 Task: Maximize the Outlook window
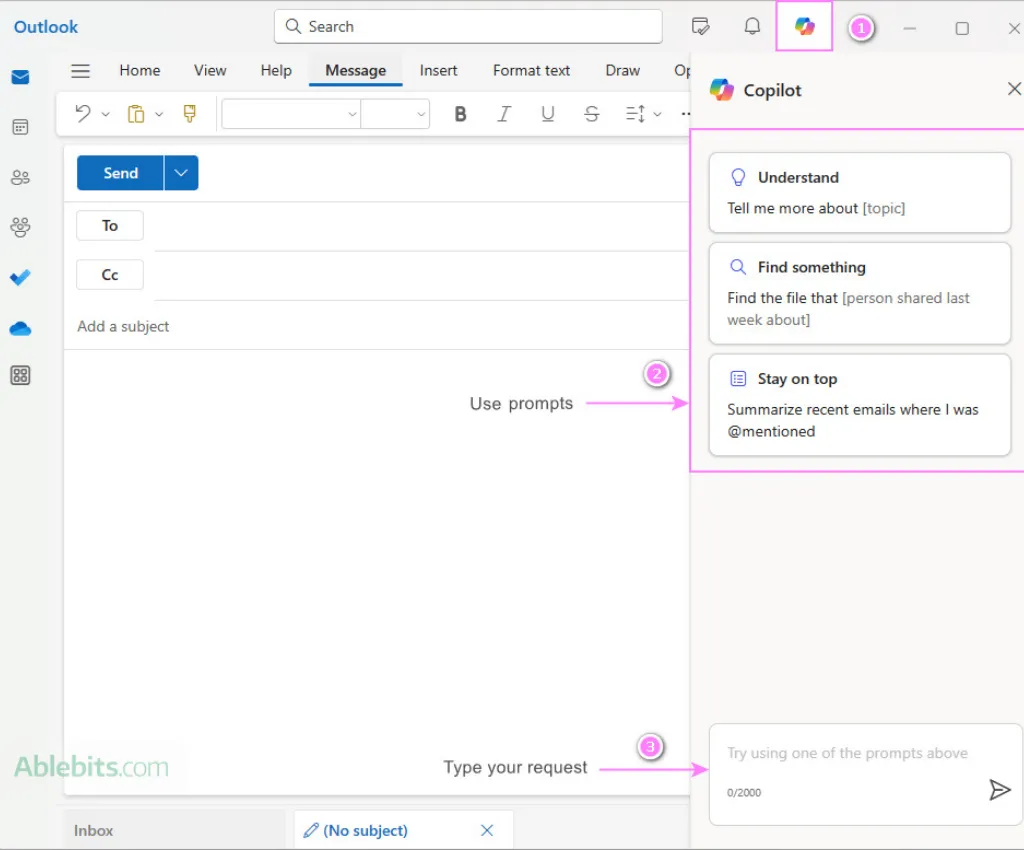tap(961, 28)
